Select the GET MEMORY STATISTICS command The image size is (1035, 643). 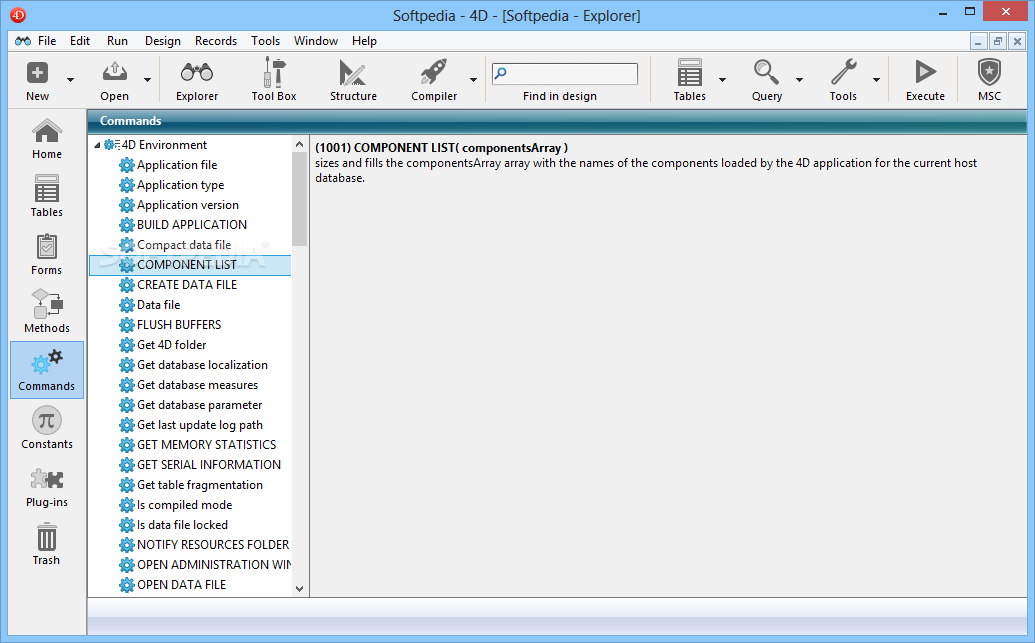click(207, 445)
